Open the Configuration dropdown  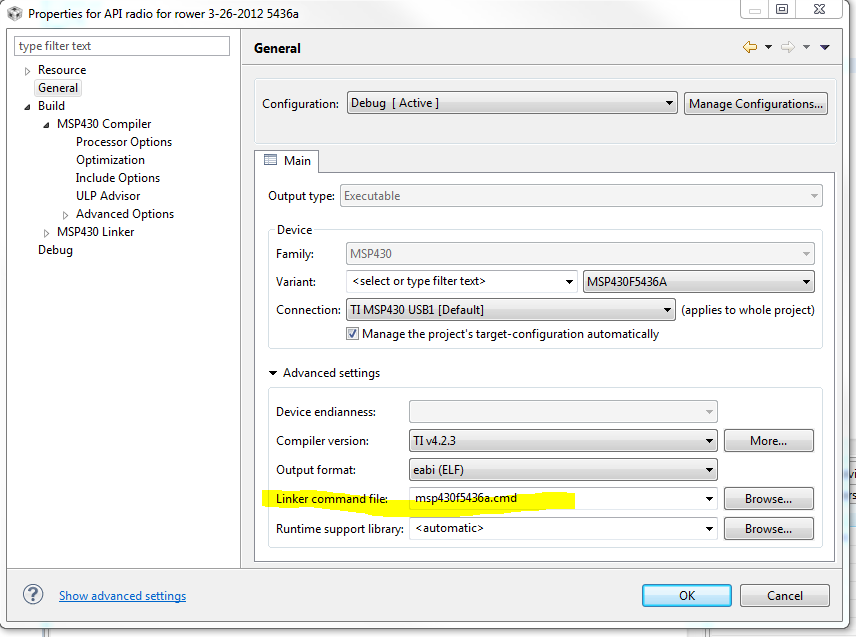(512, 103)
